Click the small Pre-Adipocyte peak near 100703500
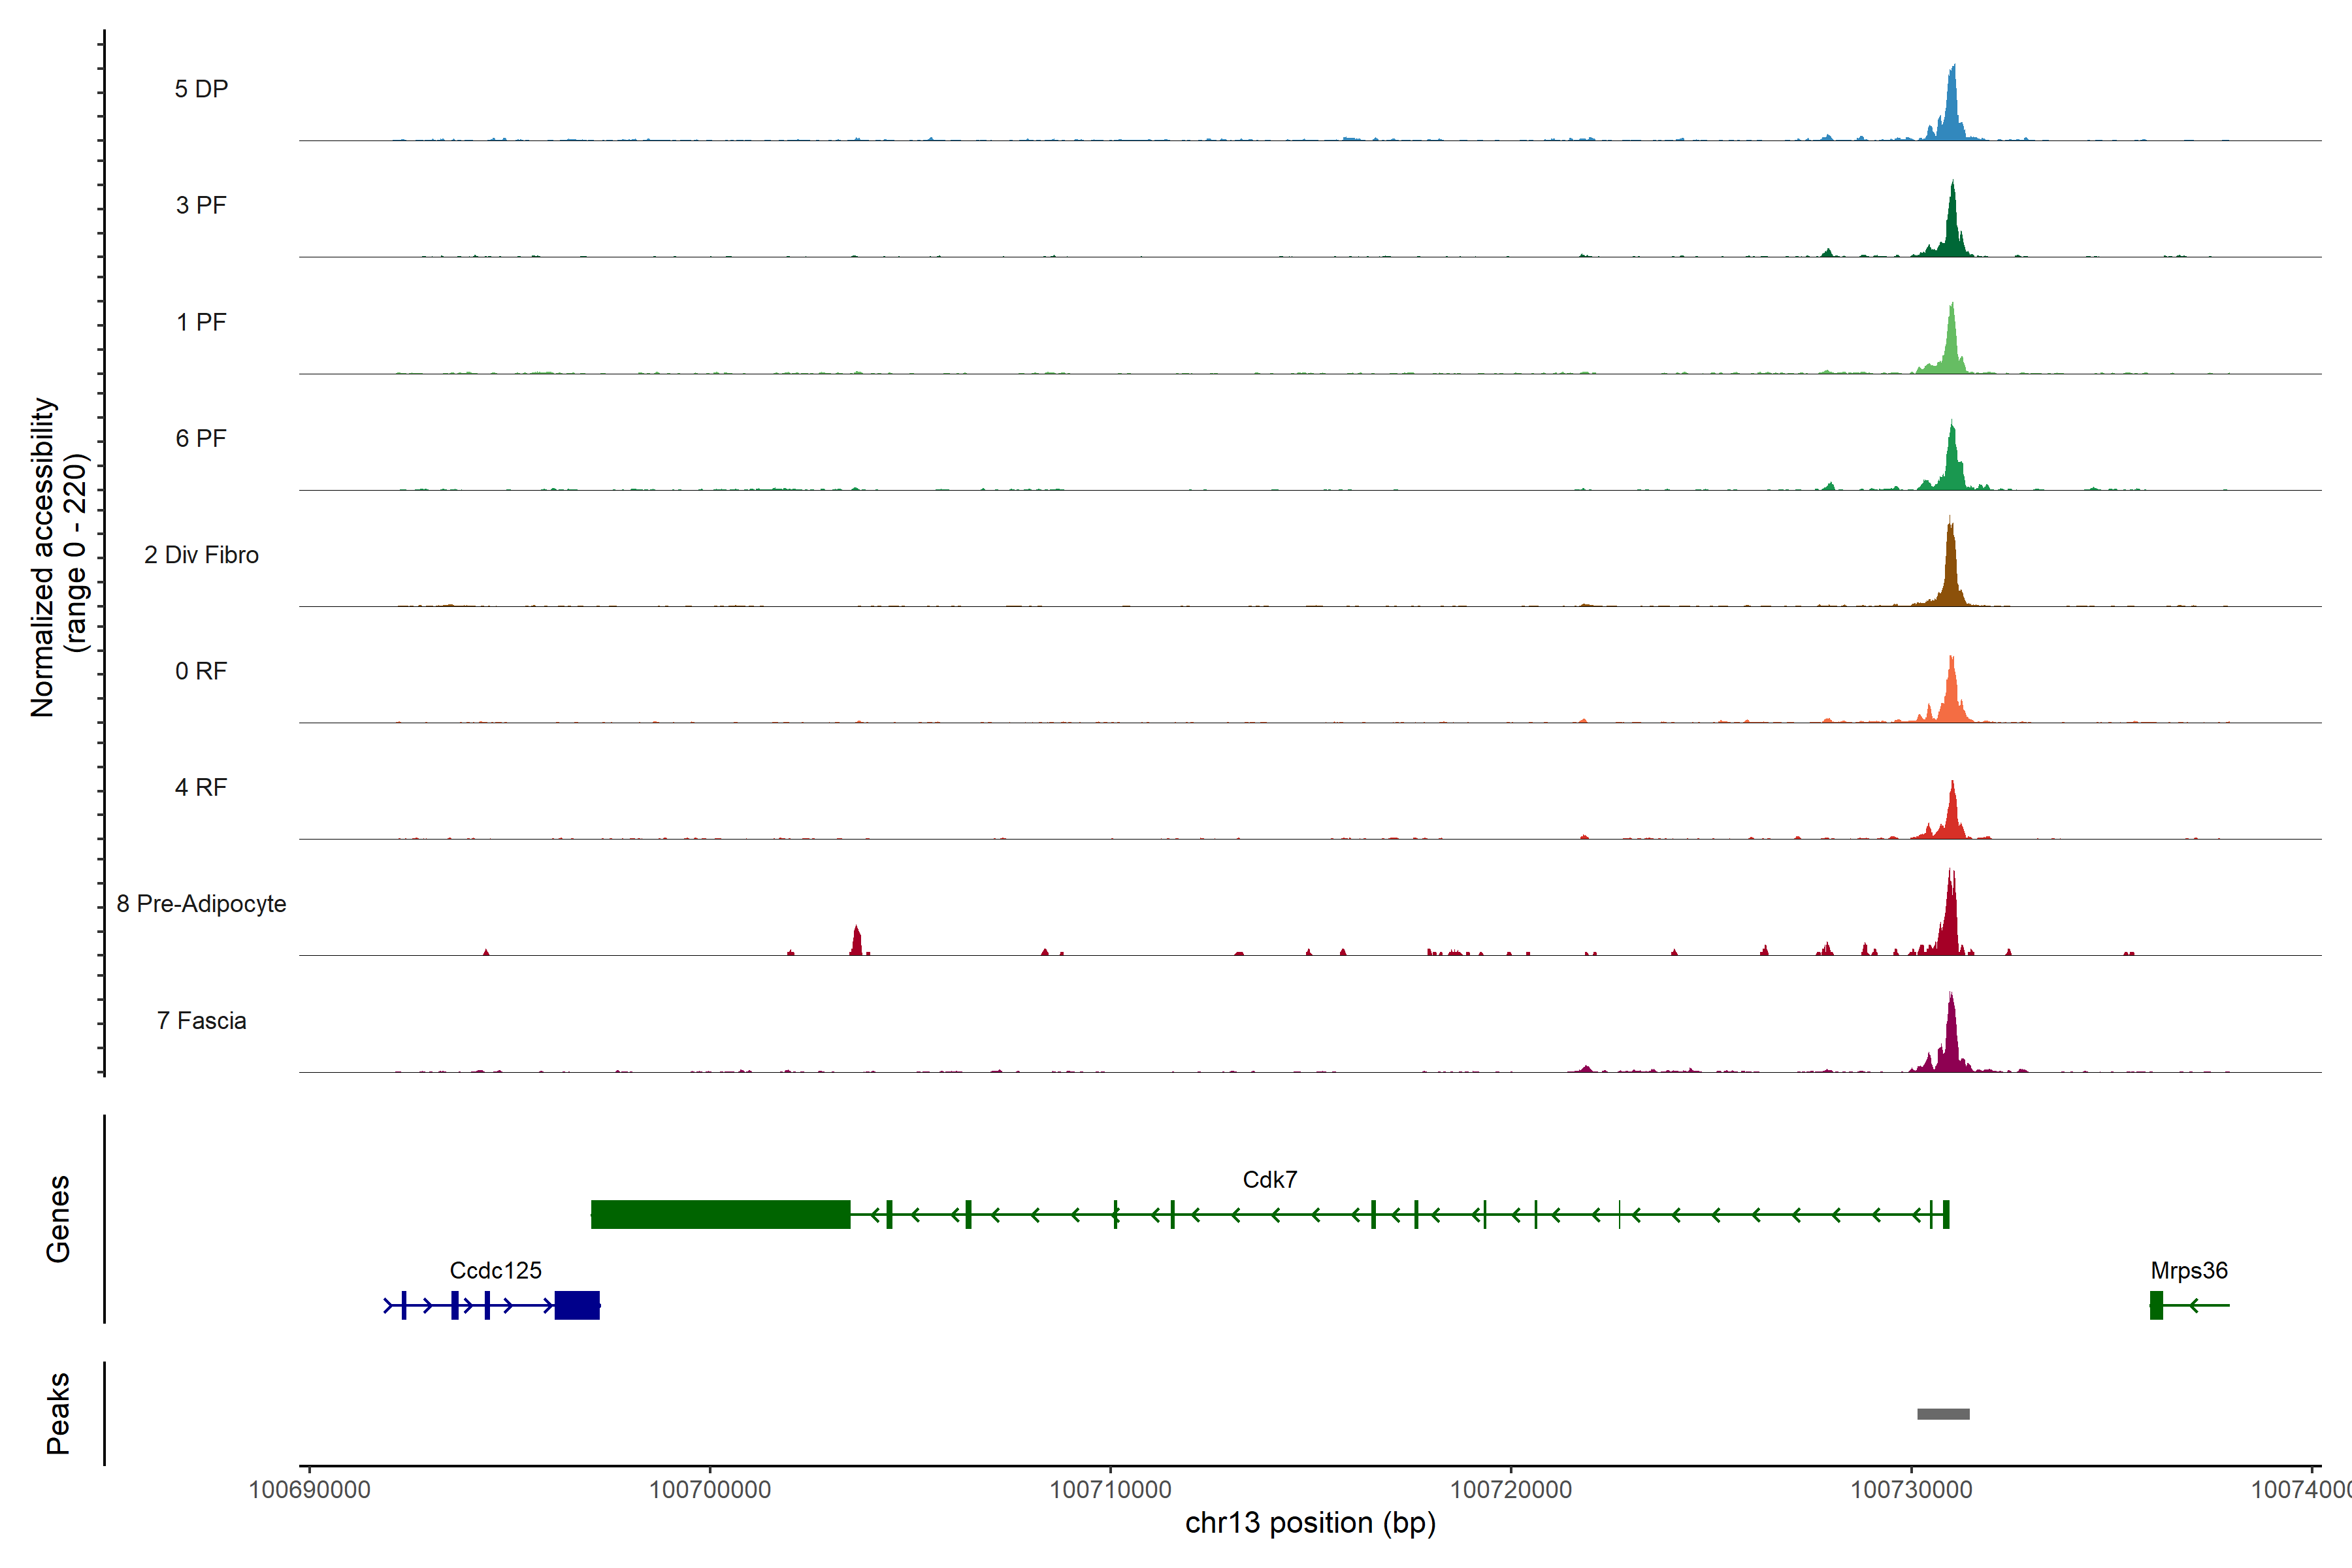 pos(856,943)
